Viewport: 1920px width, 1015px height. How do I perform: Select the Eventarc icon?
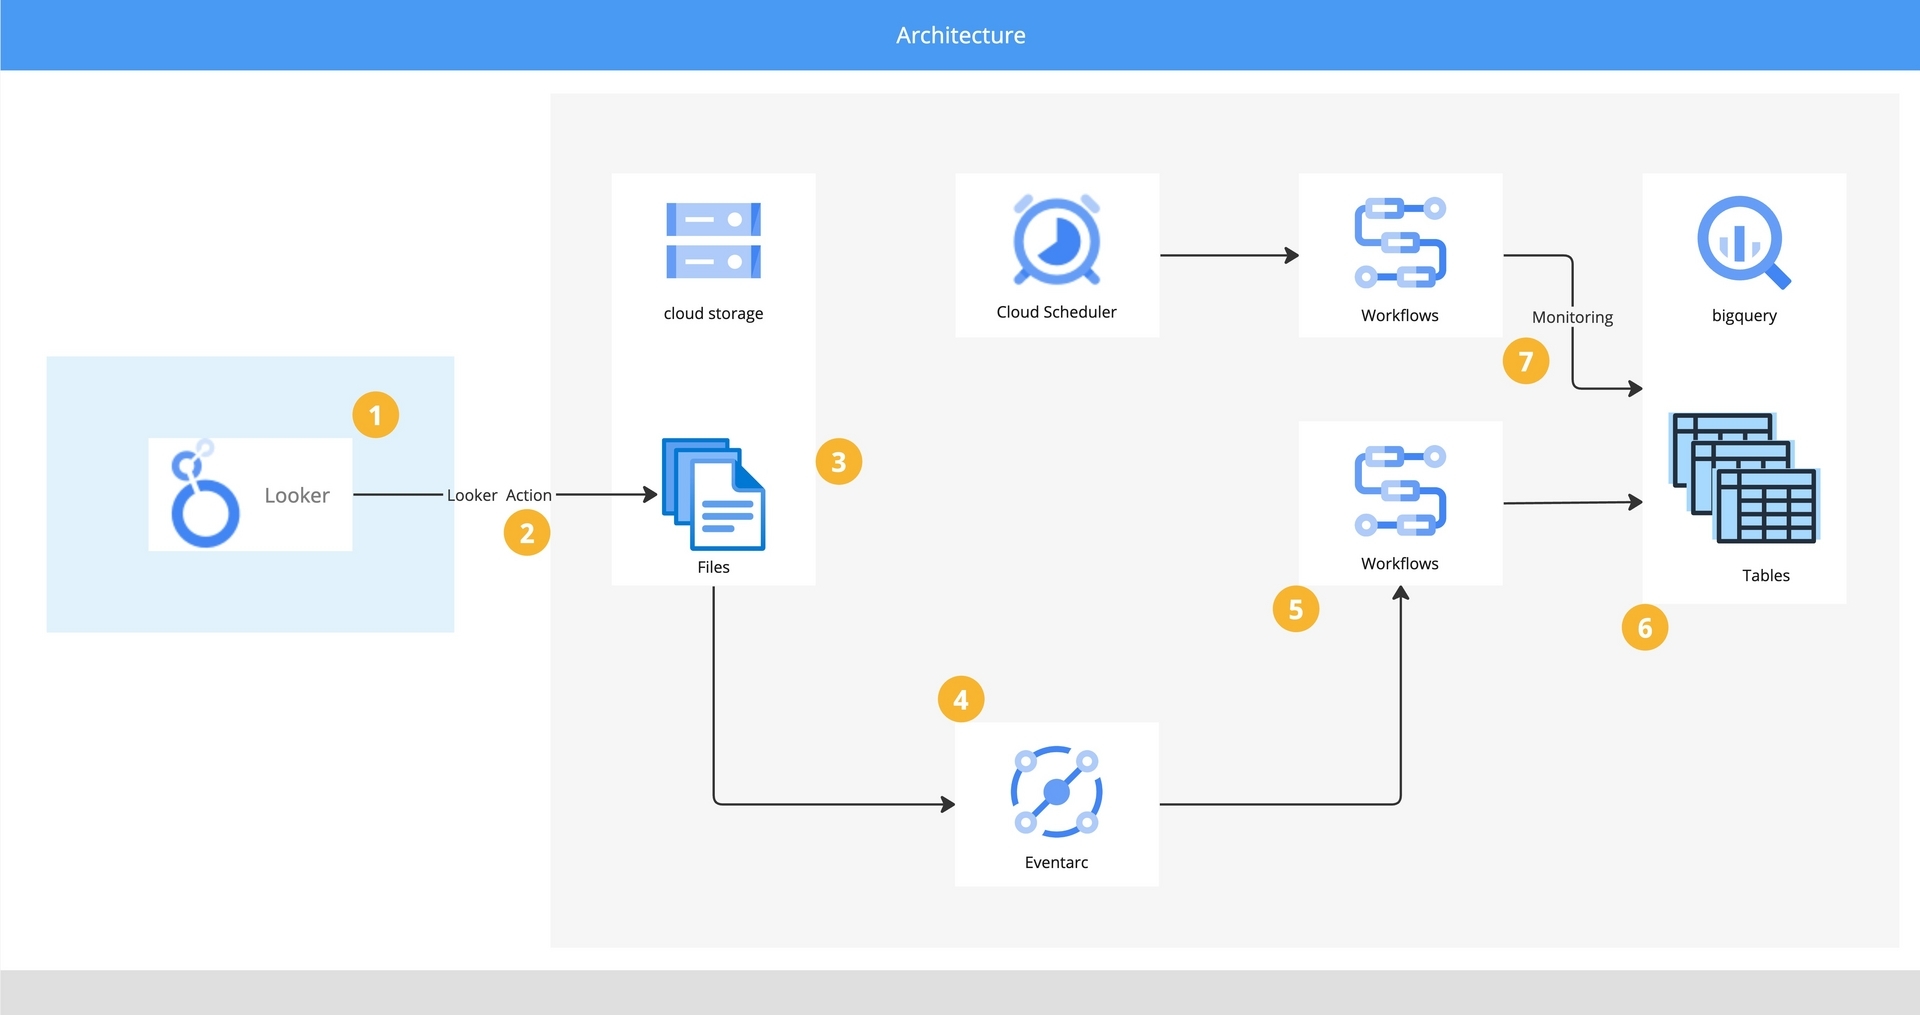(1057, 792)
